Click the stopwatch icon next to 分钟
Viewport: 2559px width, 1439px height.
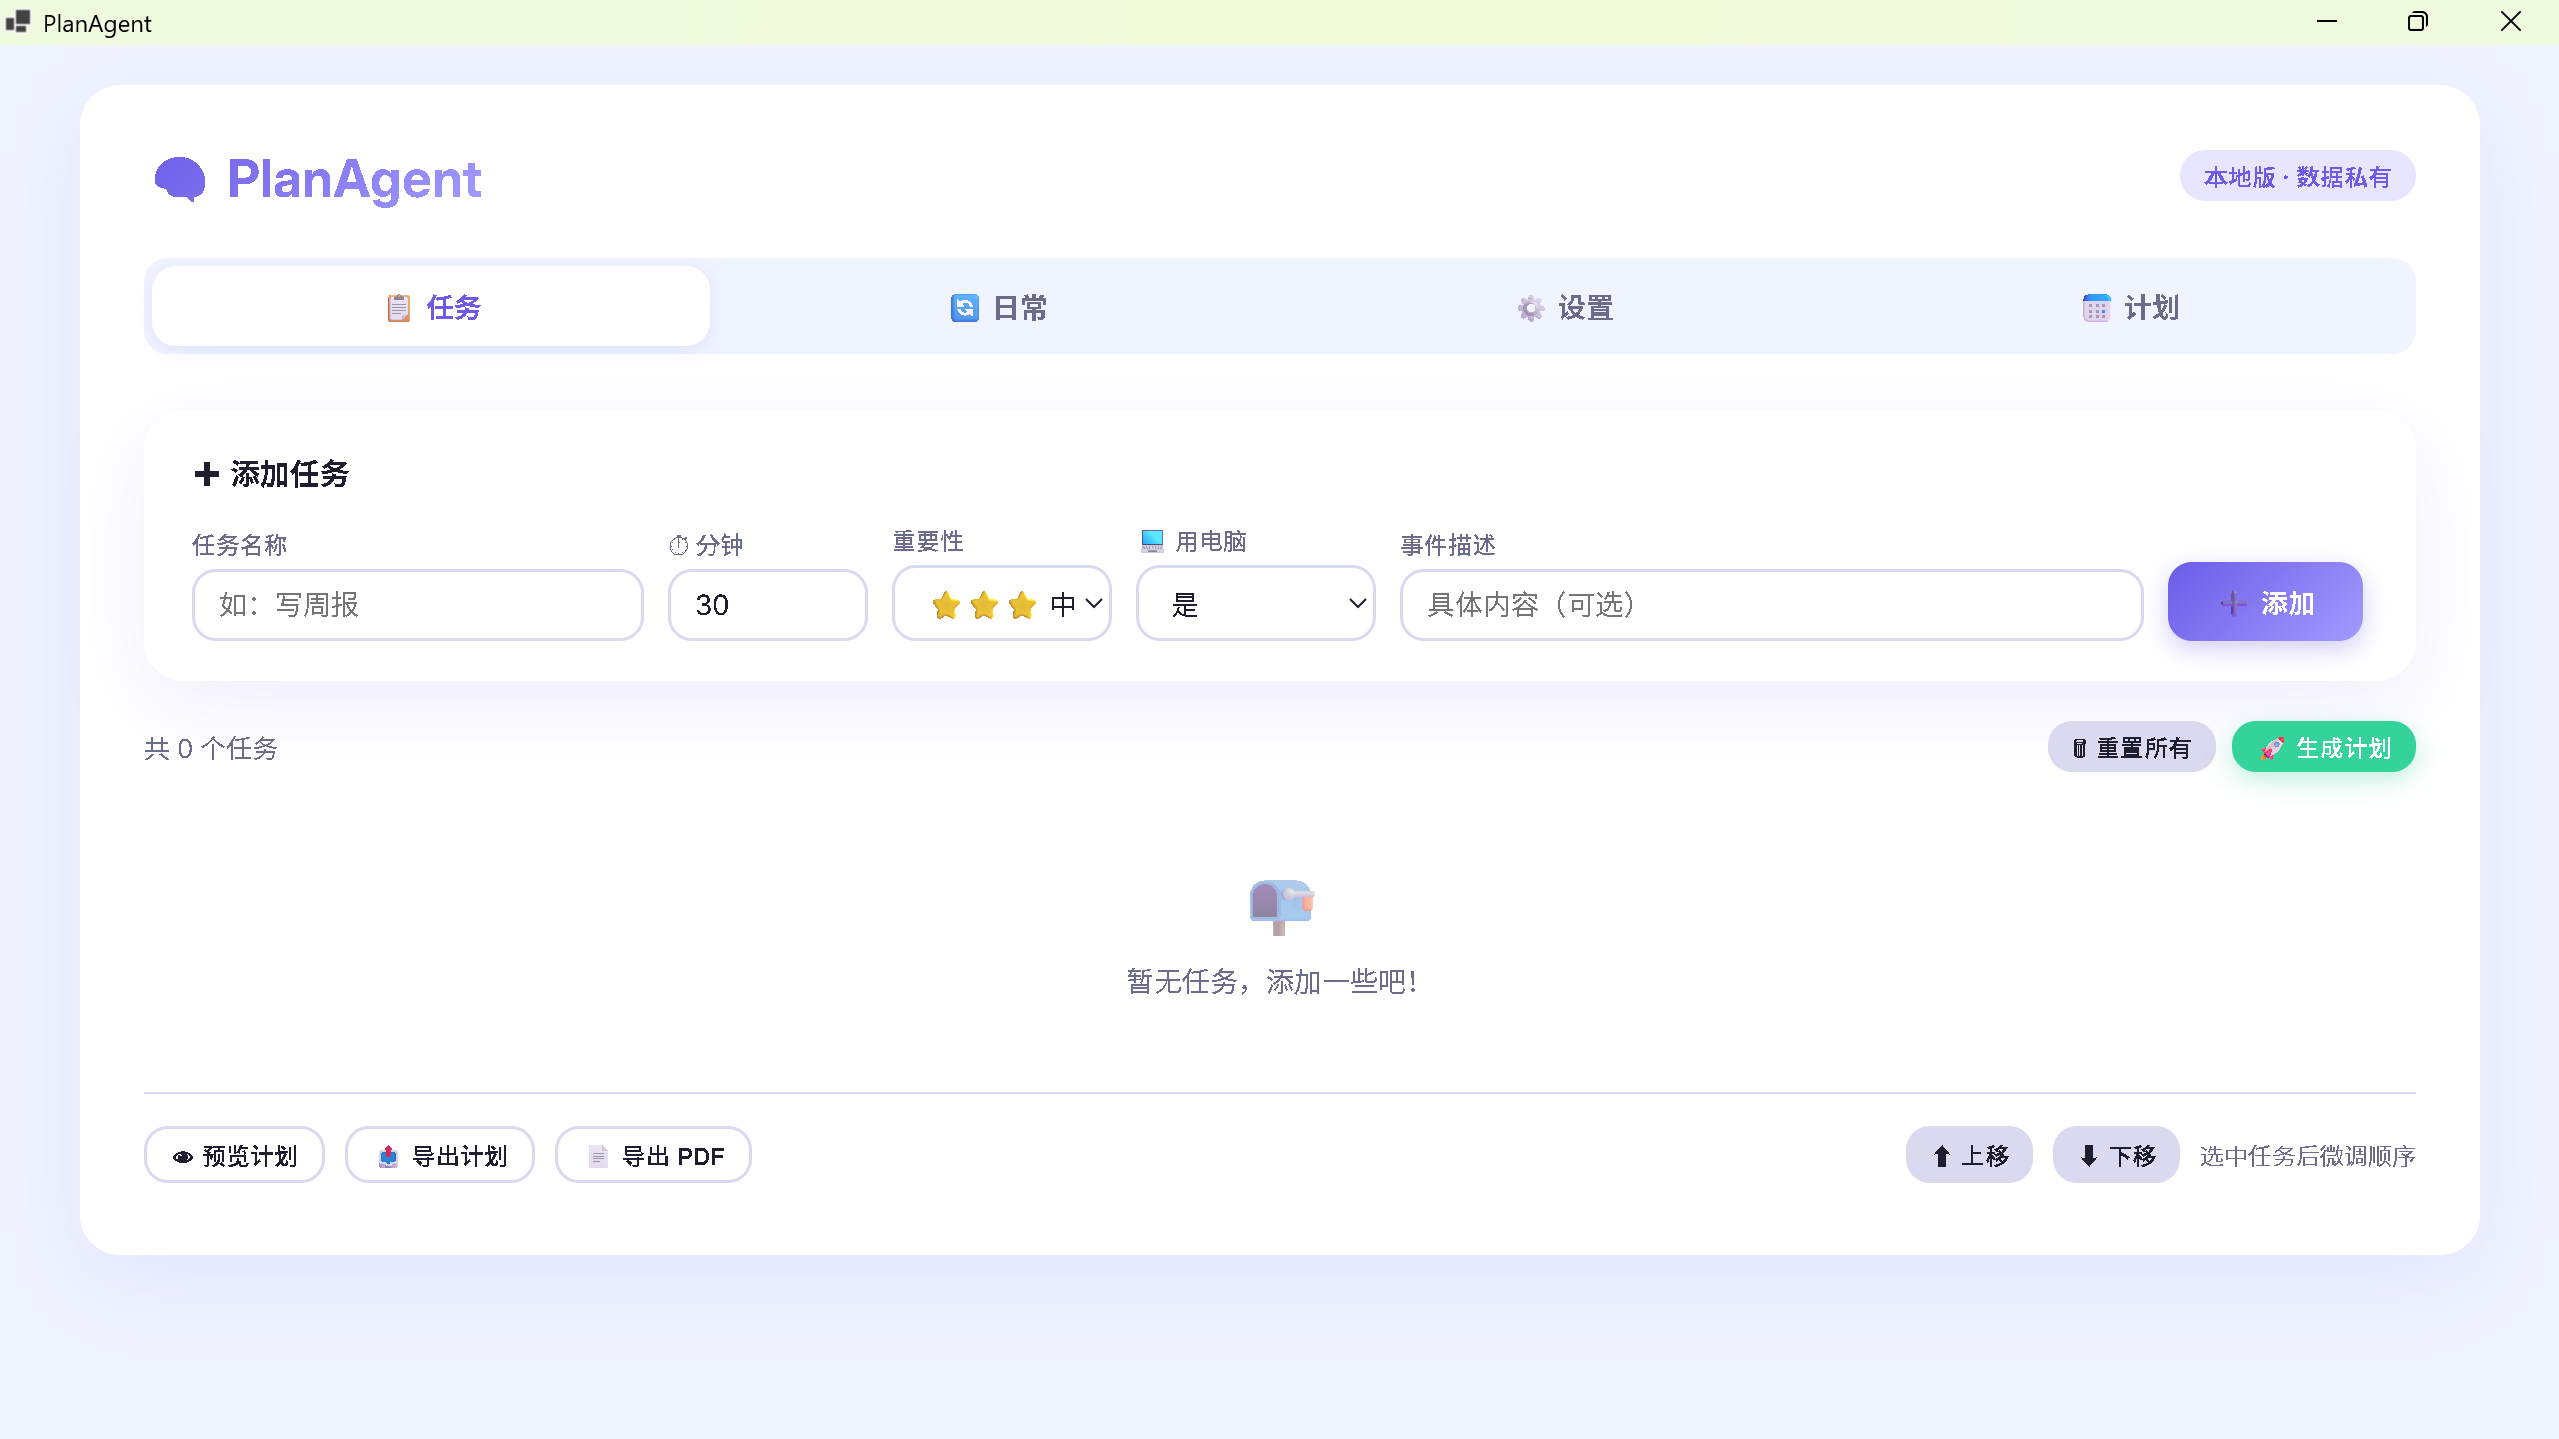pyautogui.click(x=679, y=545)
